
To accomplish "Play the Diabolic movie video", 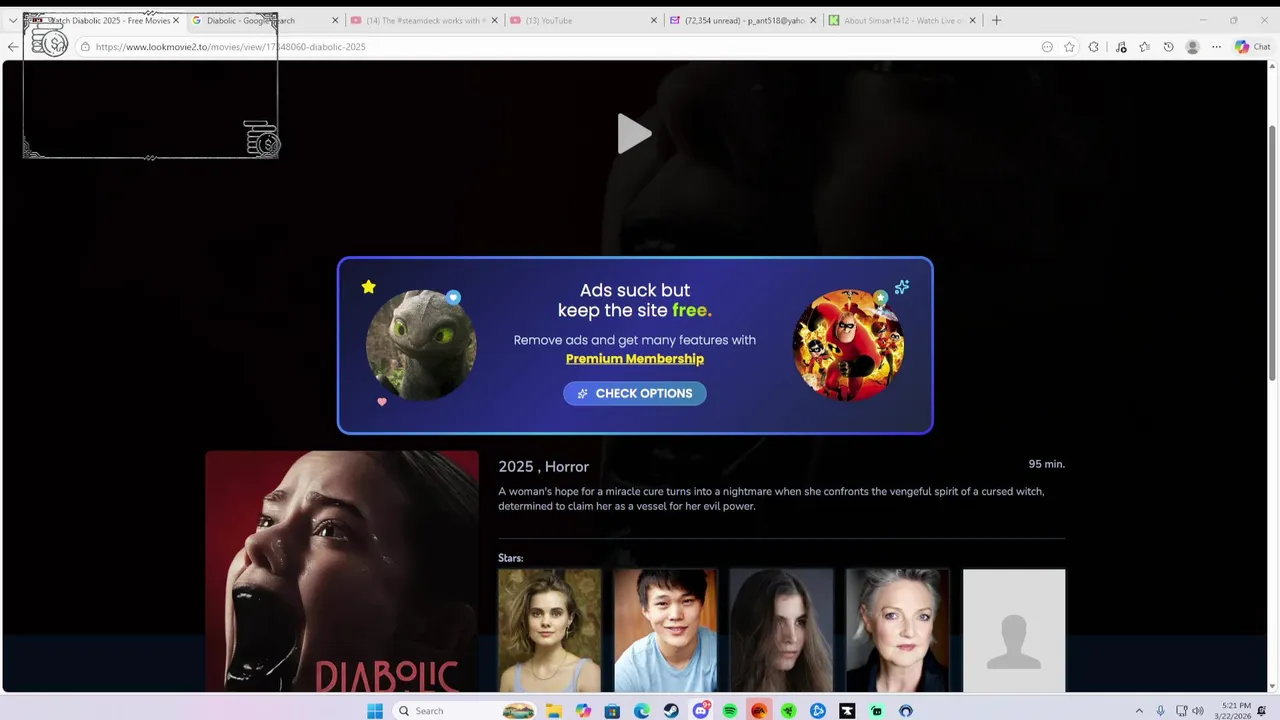I will pyautogui.click(x=634, y=133).
